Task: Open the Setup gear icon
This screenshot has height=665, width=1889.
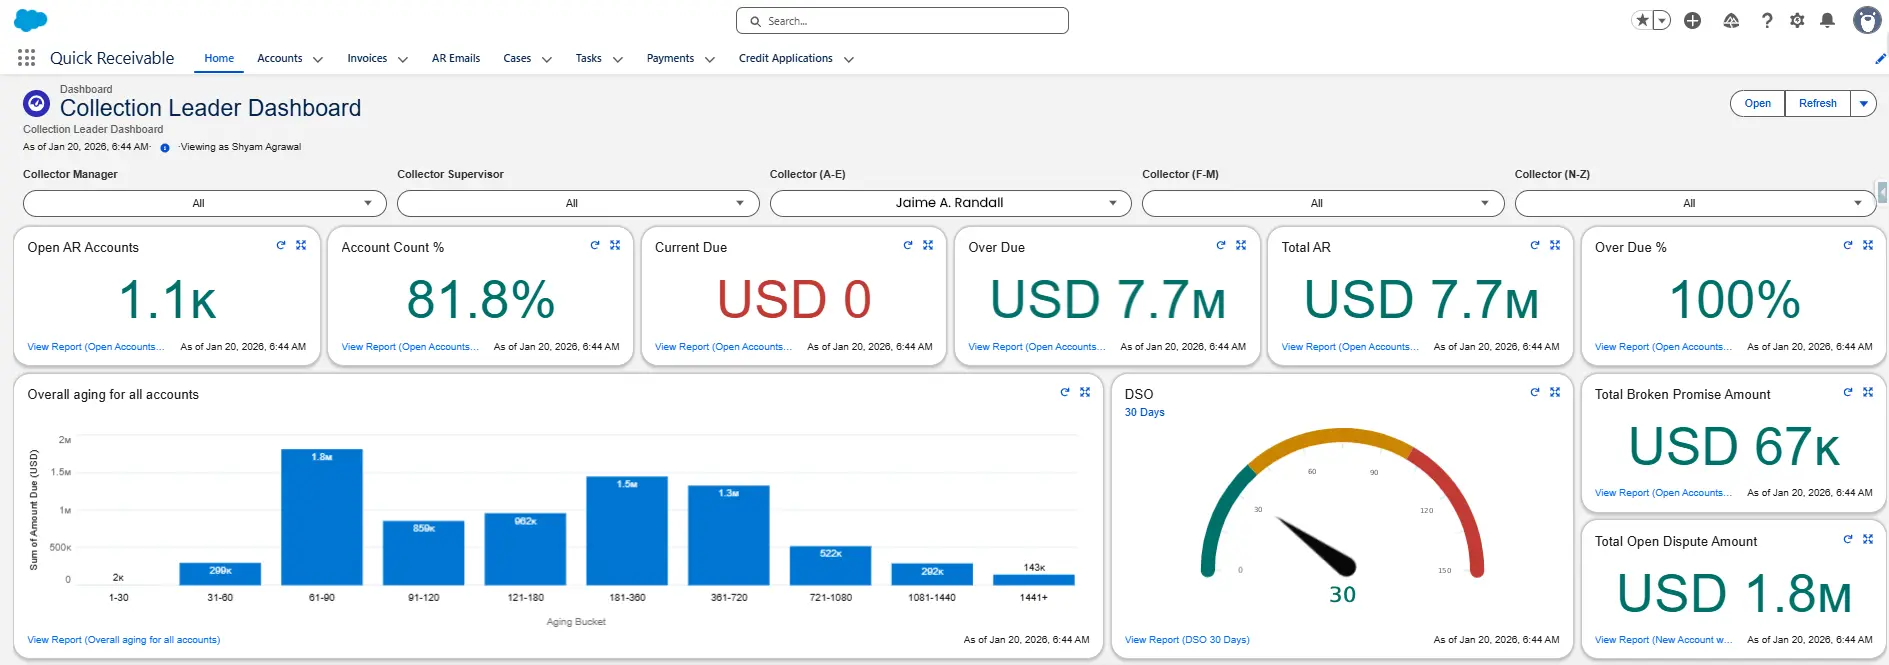Action: [1797, 21]
